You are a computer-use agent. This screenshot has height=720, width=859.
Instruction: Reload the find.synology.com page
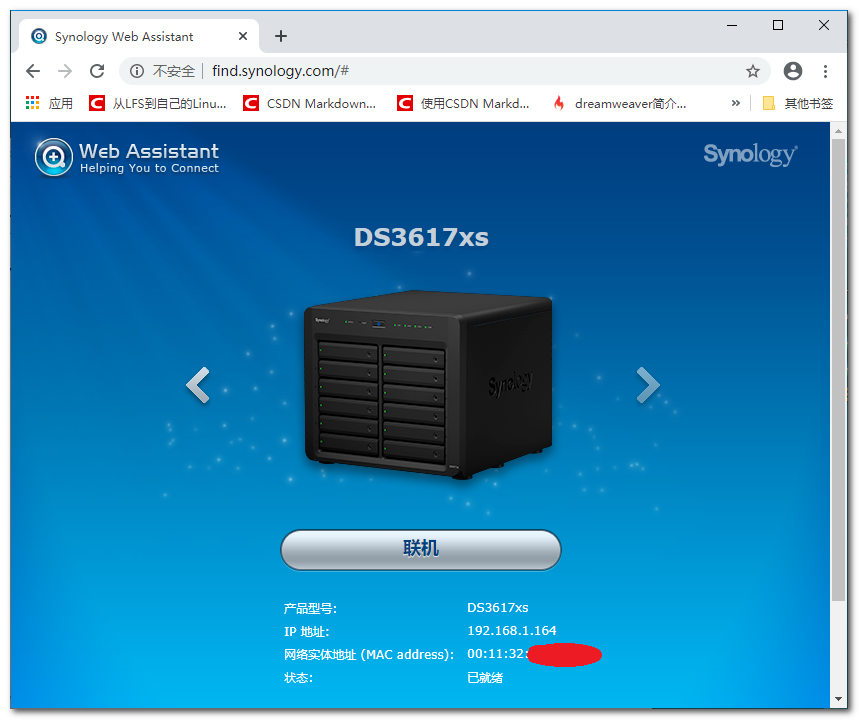coord(97,71)
